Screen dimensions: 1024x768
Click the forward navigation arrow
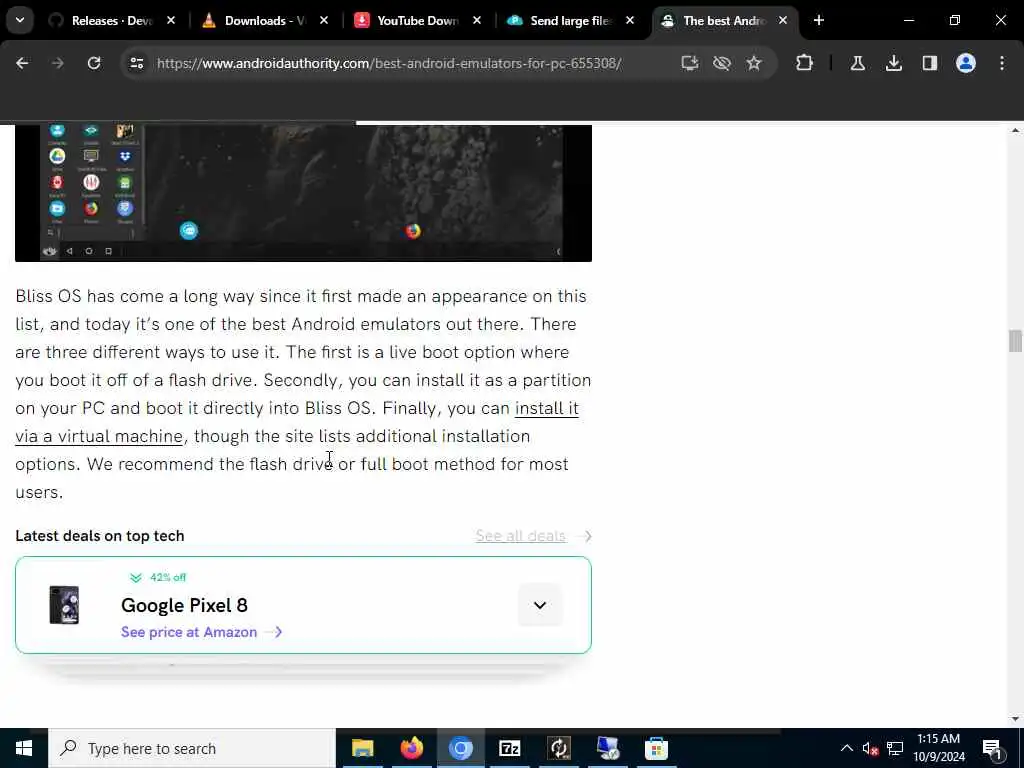tap(57, 63)
